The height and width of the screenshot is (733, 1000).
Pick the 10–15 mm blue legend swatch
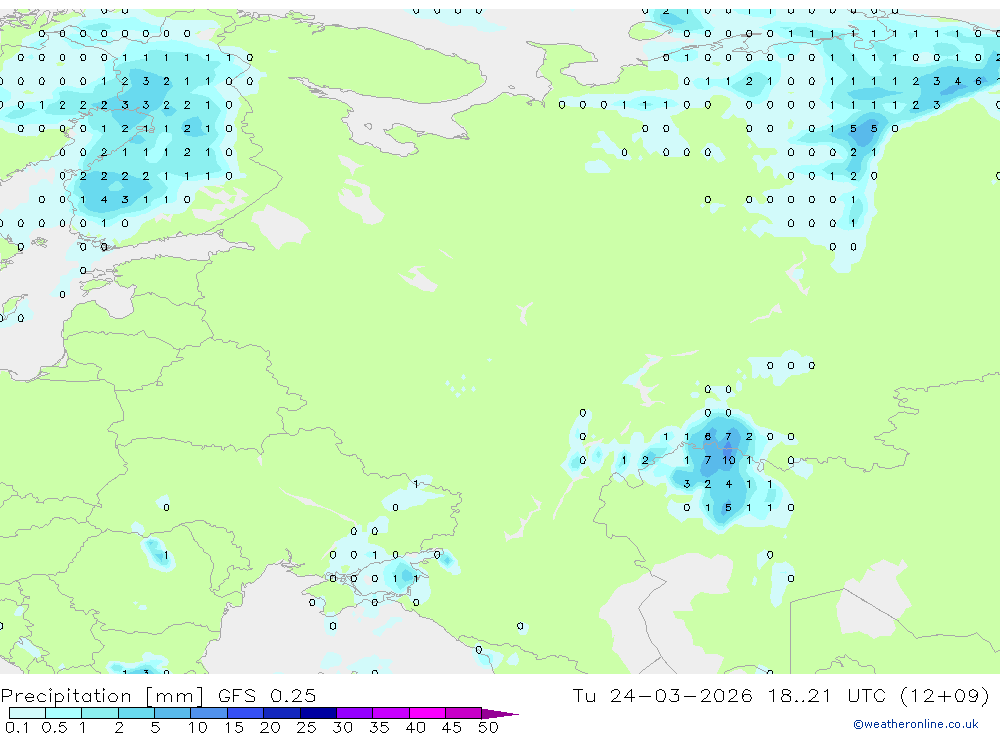point(209,713)
